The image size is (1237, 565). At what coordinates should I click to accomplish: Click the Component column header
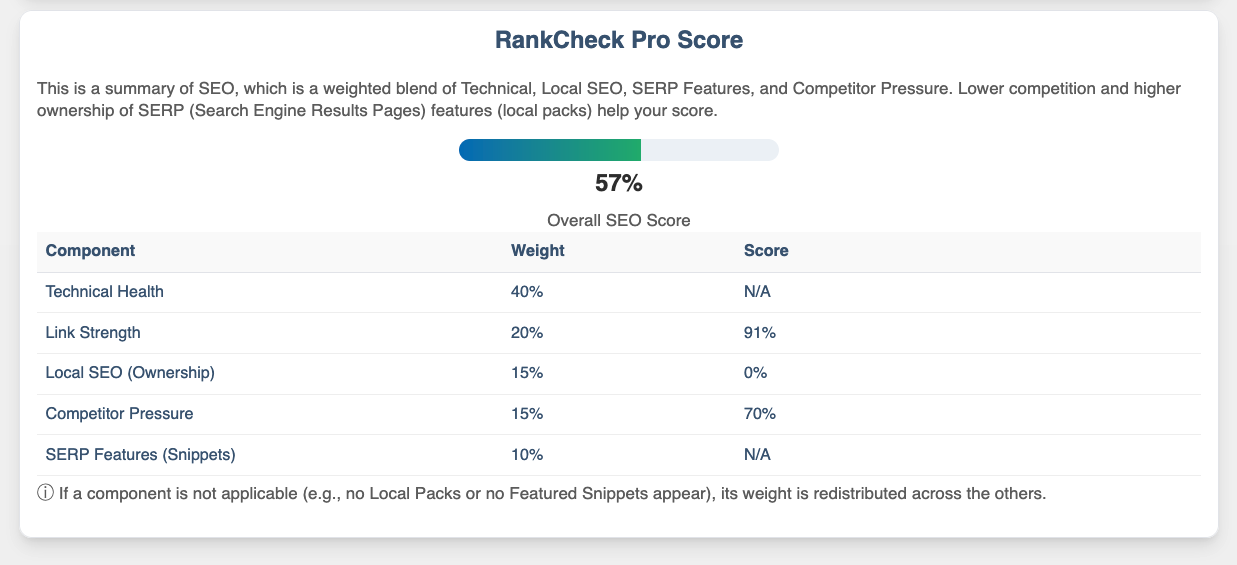coord(90,250)
